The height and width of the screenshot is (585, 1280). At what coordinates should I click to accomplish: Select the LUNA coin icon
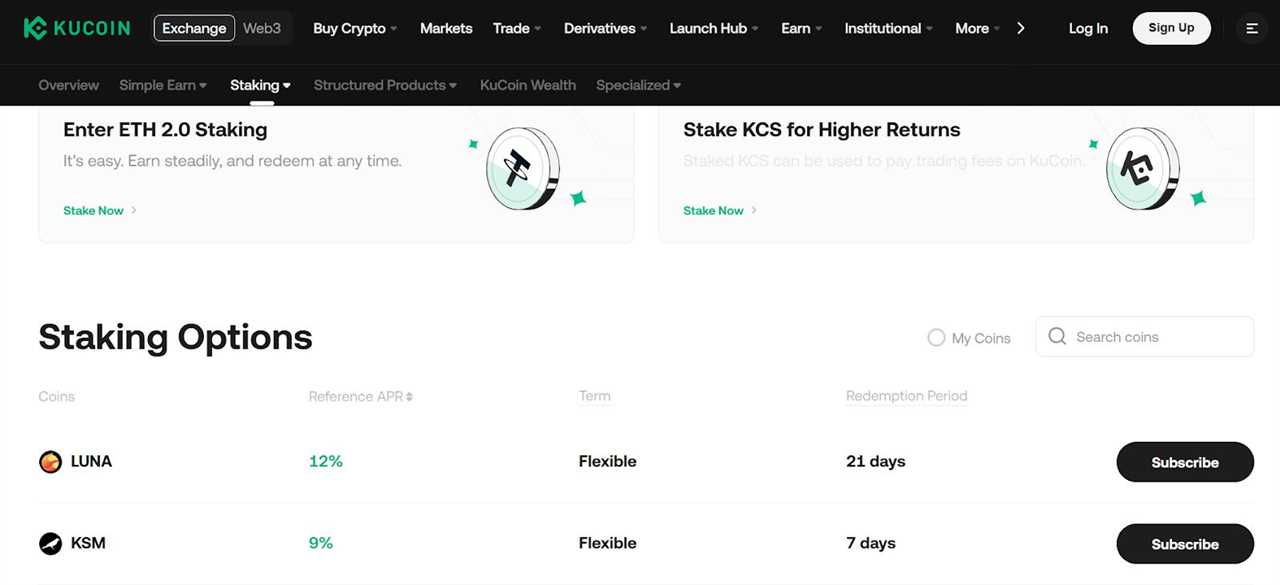point(50,461)
